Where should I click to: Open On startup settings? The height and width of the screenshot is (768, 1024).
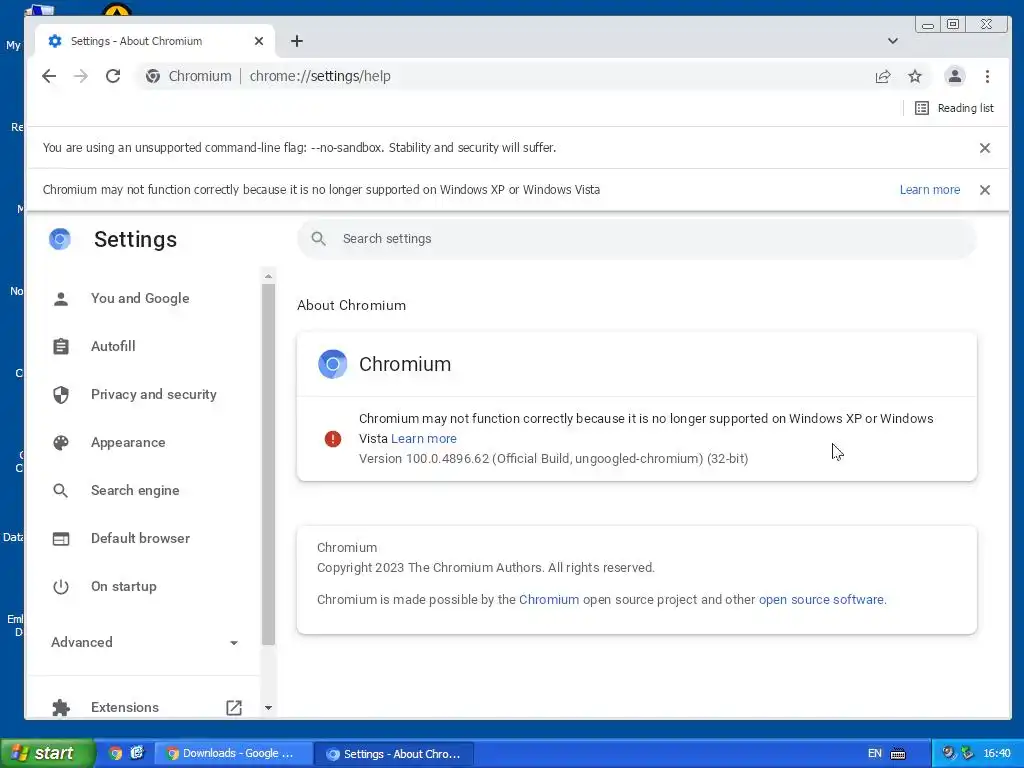(123, 586)
